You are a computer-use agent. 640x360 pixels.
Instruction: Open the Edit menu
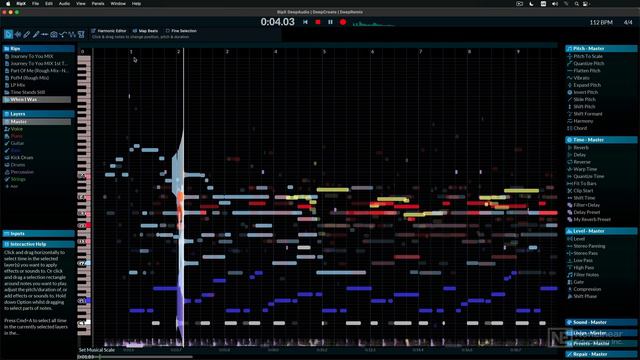pyautogui.click(x=49, y=4)
